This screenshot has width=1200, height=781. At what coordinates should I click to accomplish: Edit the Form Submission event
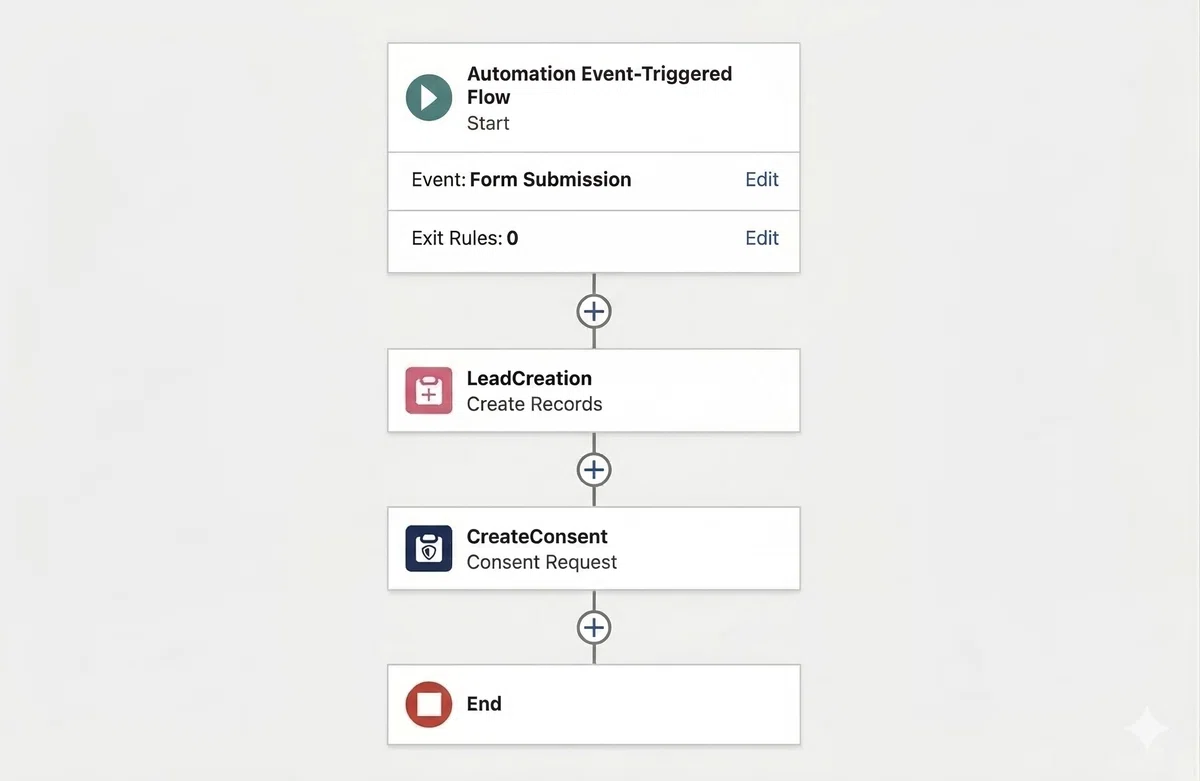762,180
